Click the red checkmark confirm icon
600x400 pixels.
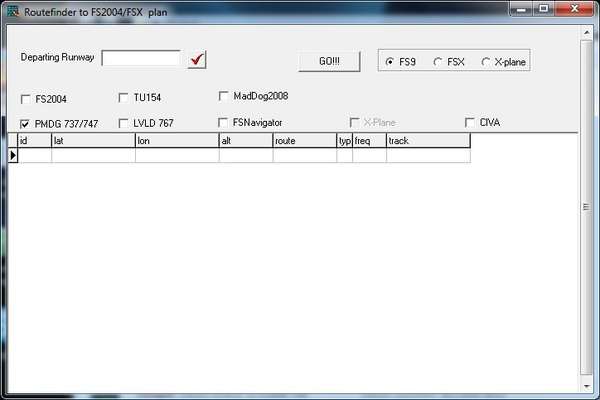pyautogui.click(x=197, y=59)
